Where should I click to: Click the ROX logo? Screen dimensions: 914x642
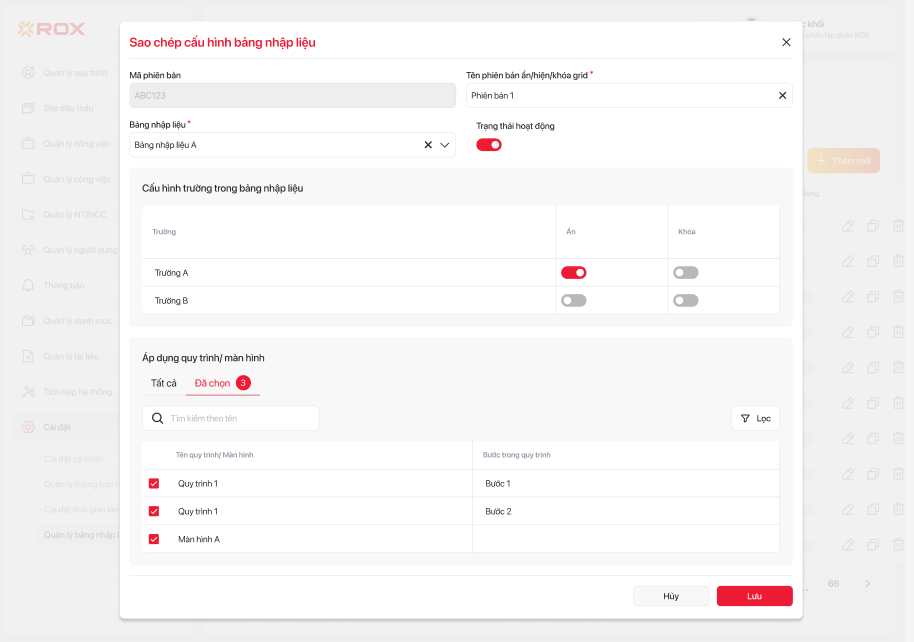tap(52, 29)
